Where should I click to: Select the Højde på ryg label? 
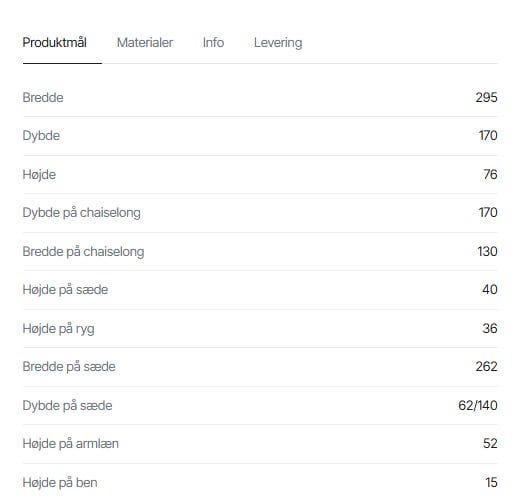point(58,329)
